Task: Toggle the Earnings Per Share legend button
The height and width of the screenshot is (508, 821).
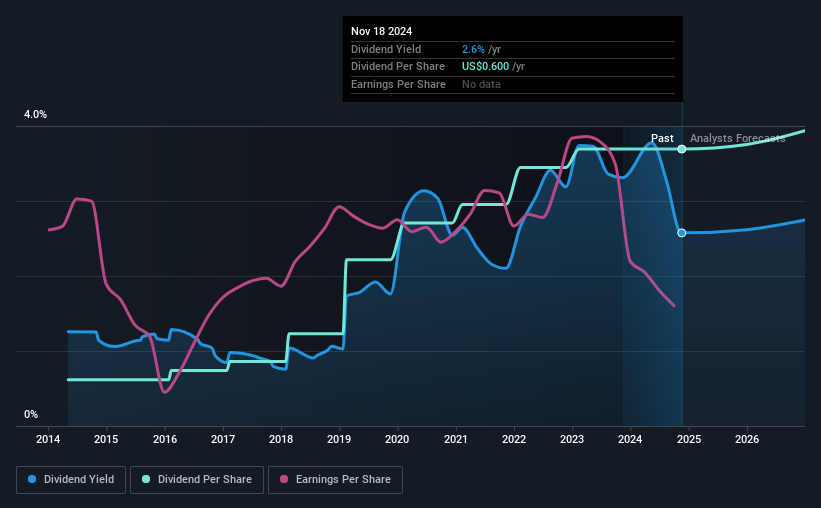Action: click(x=335, y=480)
